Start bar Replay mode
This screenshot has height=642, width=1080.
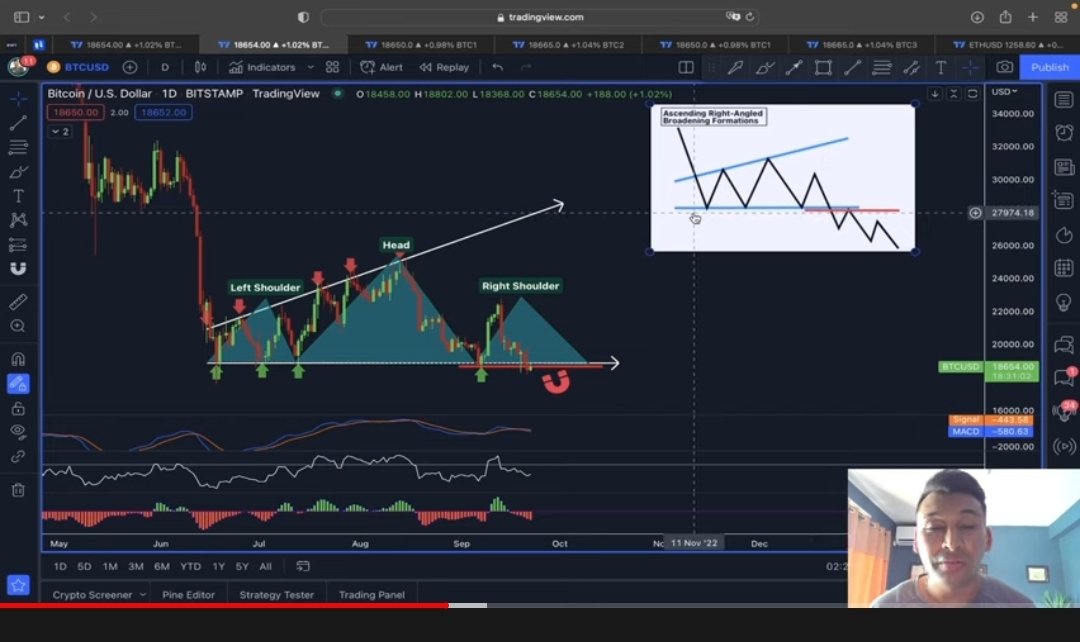point(444,67)
